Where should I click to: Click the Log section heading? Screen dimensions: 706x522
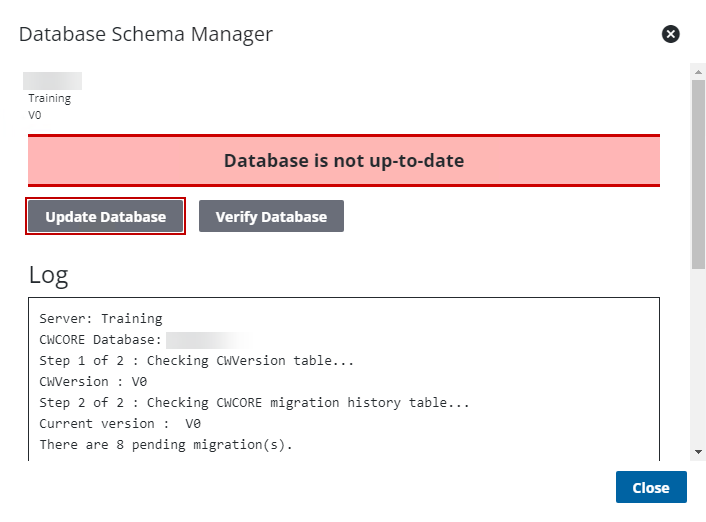pyautogui.click(x=48, y=275)
